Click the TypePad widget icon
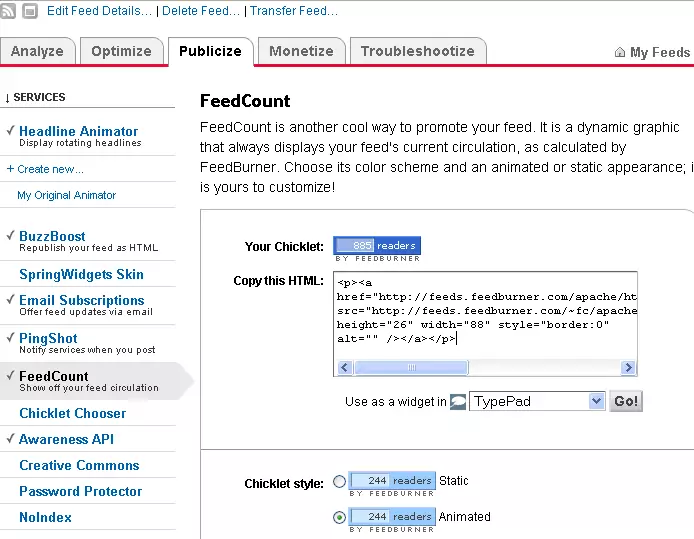Image resolution: width=694 pixels, height=539 pixels. tap(457, 401)
